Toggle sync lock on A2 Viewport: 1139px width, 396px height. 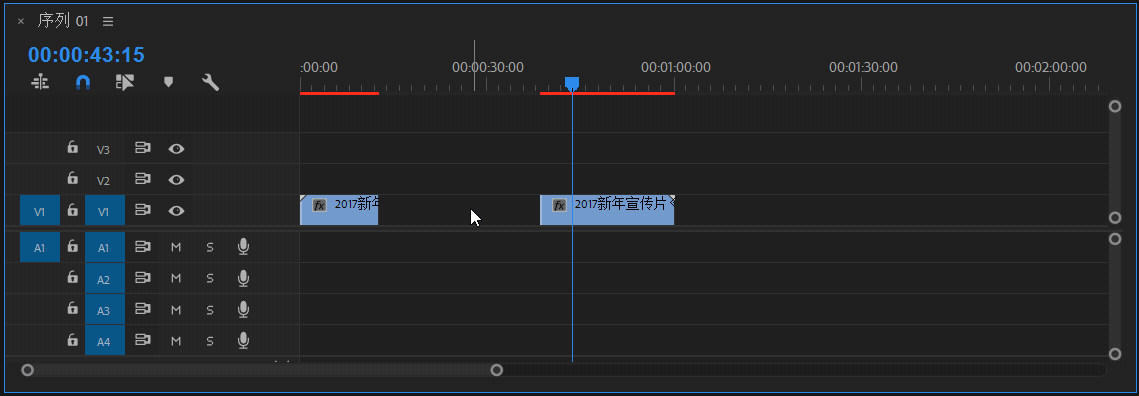click(x=142, y=278)
